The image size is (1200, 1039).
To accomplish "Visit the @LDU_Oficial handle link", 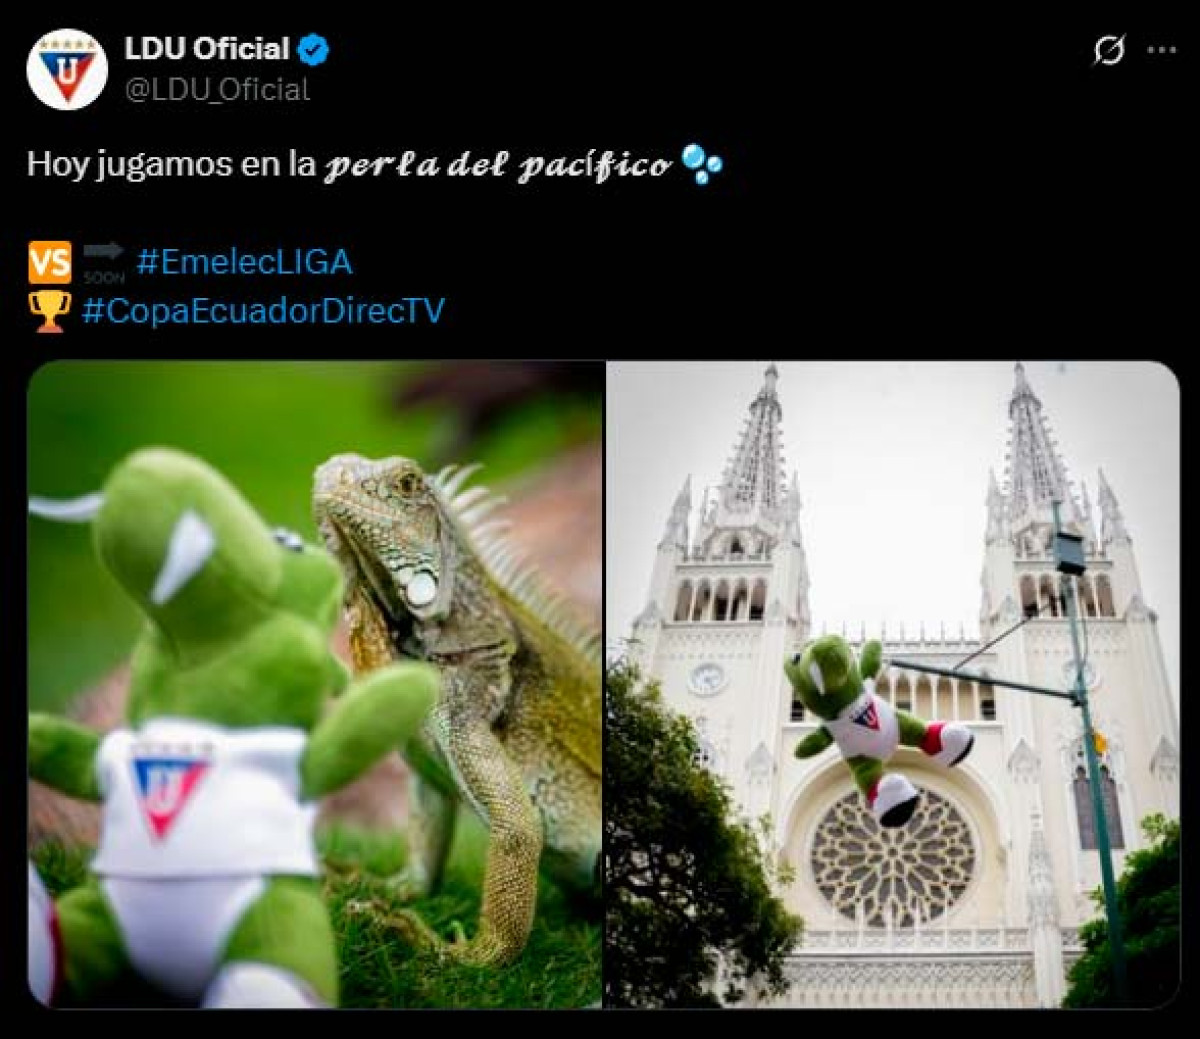I will point(217,89).
